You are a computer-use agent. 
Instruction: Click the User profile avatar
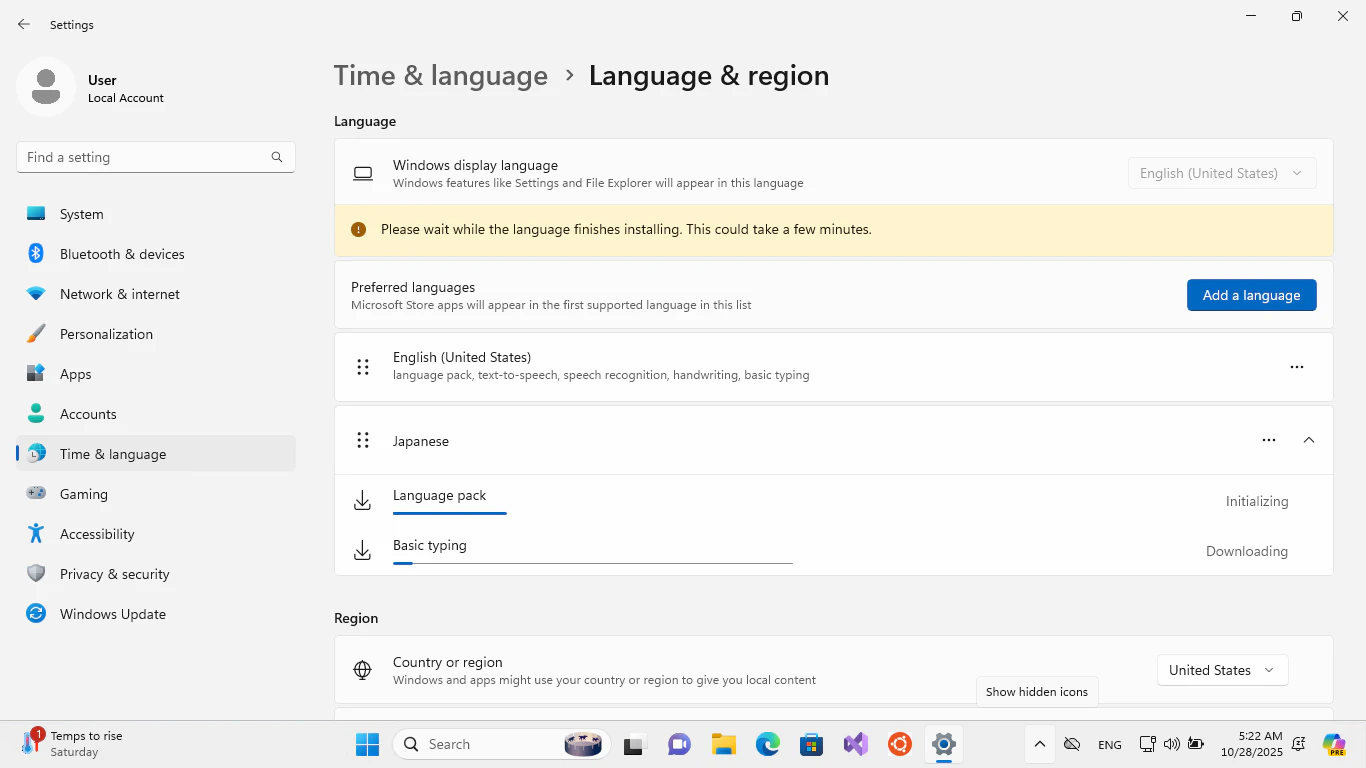click(46, 87)
